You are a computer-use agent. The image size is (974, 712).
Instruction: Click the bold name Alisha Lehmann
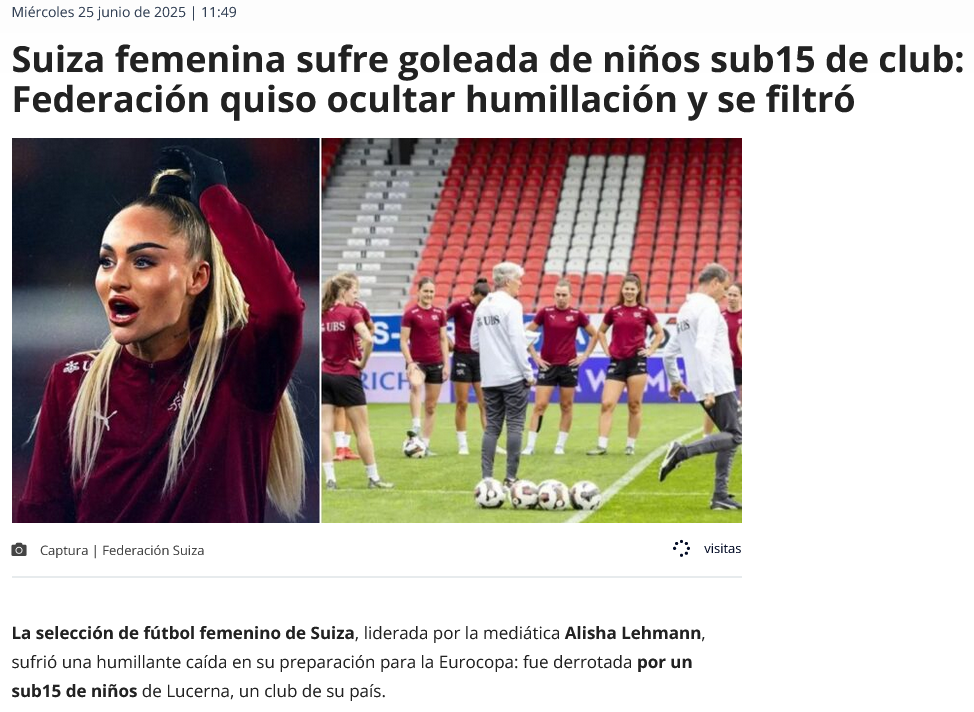633,633
